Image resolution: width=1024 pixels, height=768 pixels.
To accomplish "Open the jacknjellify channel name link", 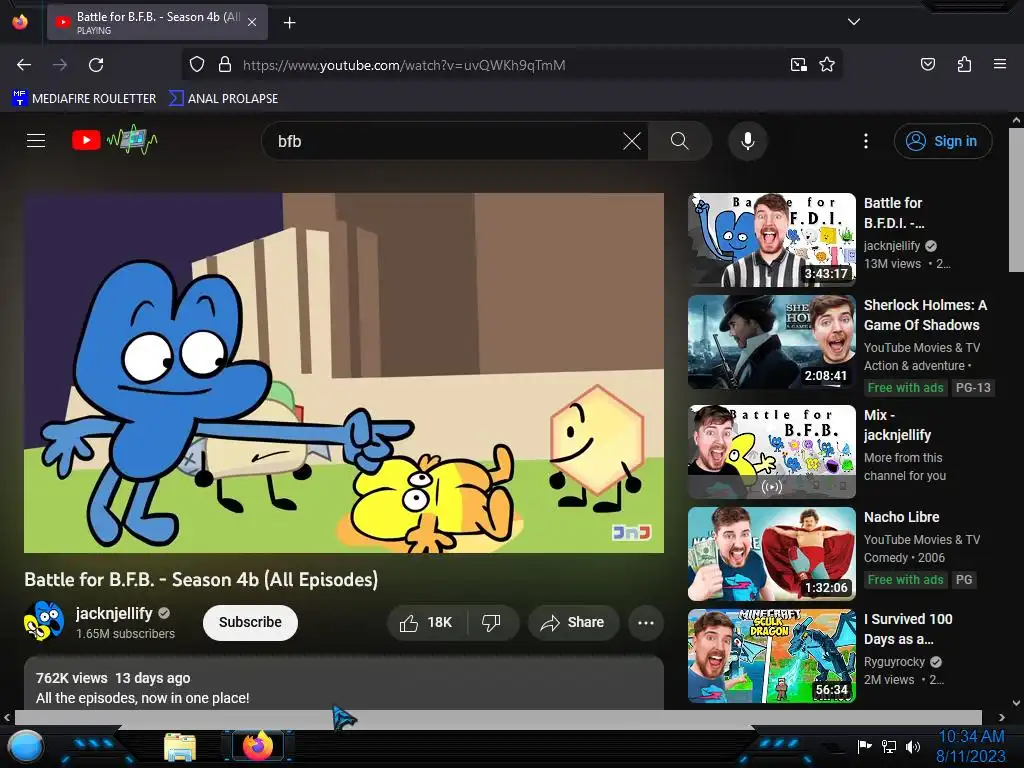I will [114, 613].
